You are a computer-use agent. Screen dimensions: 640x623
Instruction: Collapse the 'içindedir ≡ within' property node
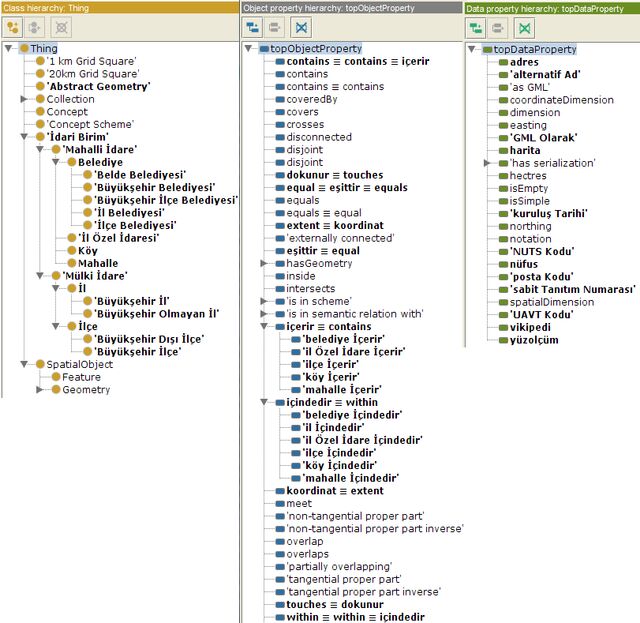(264, 402)
